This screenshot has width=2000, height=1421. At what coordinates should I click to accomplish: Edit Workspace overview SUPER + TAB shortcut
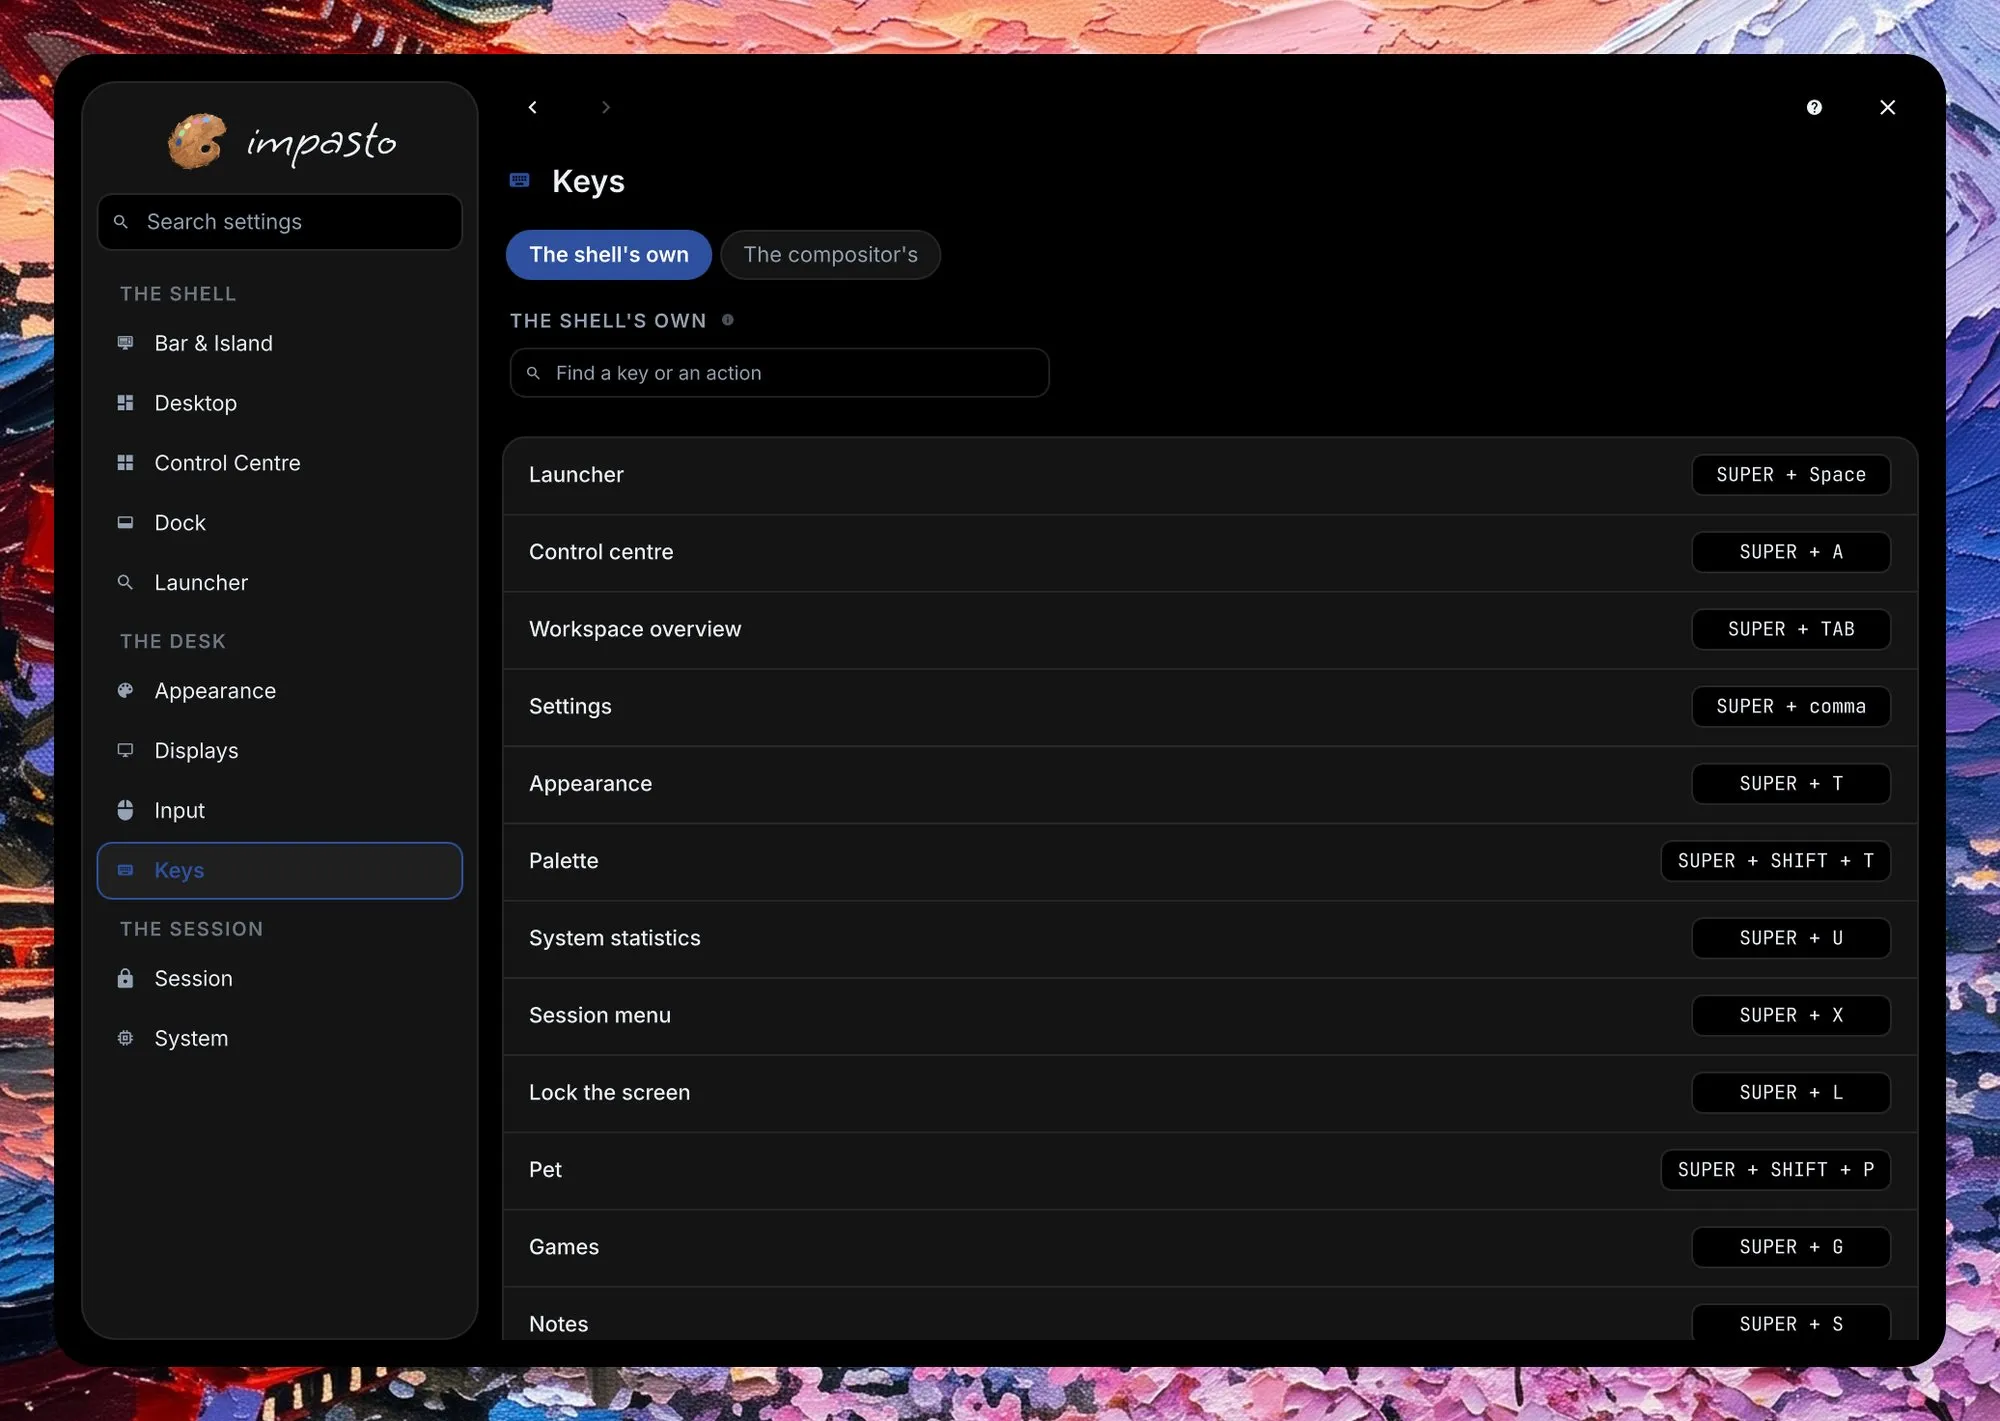click(x=1790, y=629)
